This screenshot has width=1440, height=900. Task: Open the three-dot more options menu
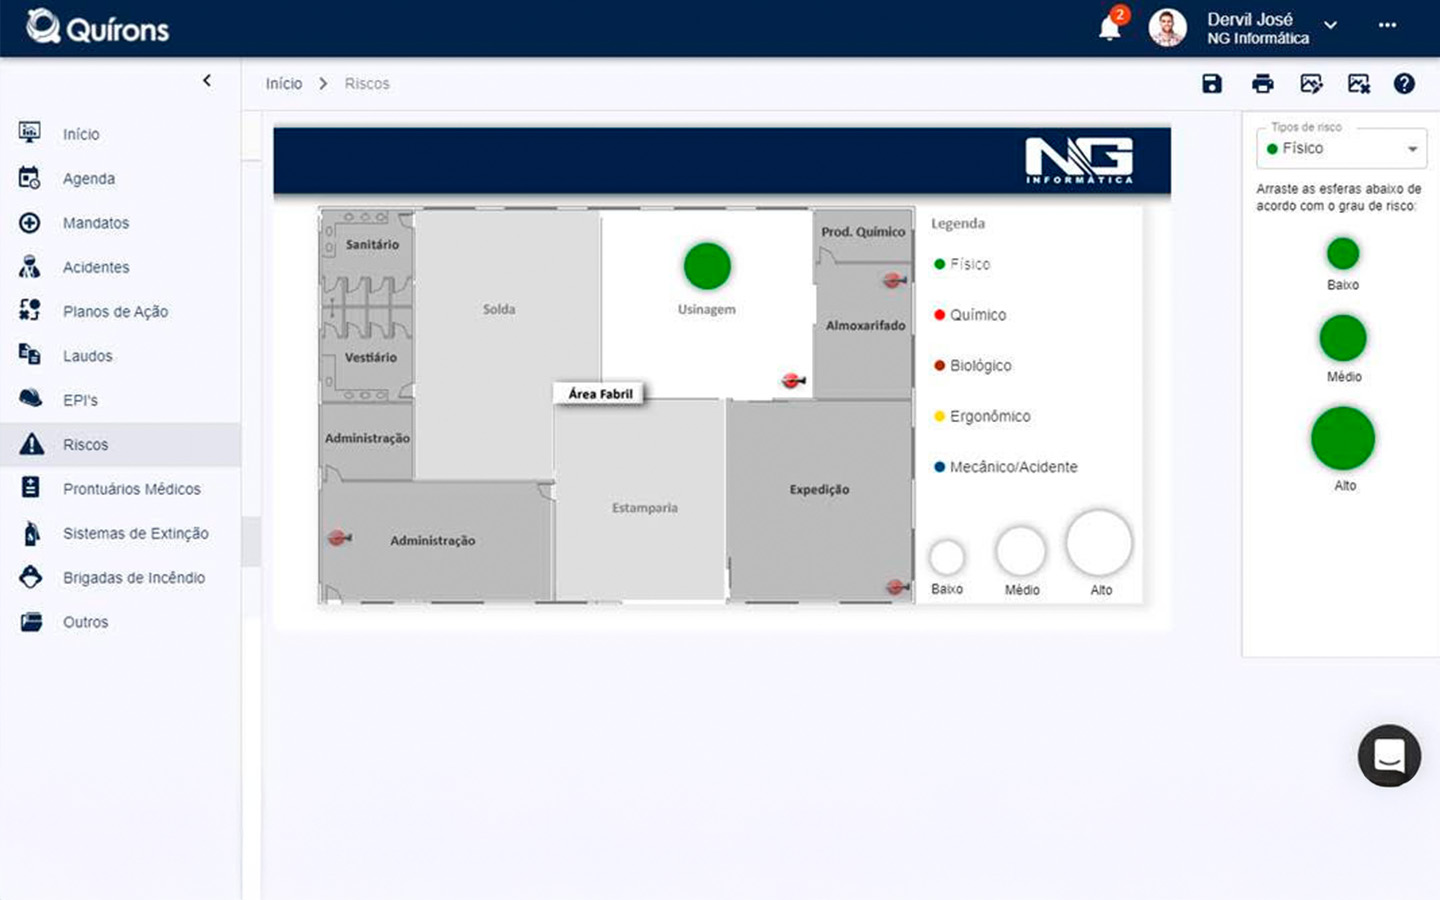pyautogui.click(x=1387, y=26)
